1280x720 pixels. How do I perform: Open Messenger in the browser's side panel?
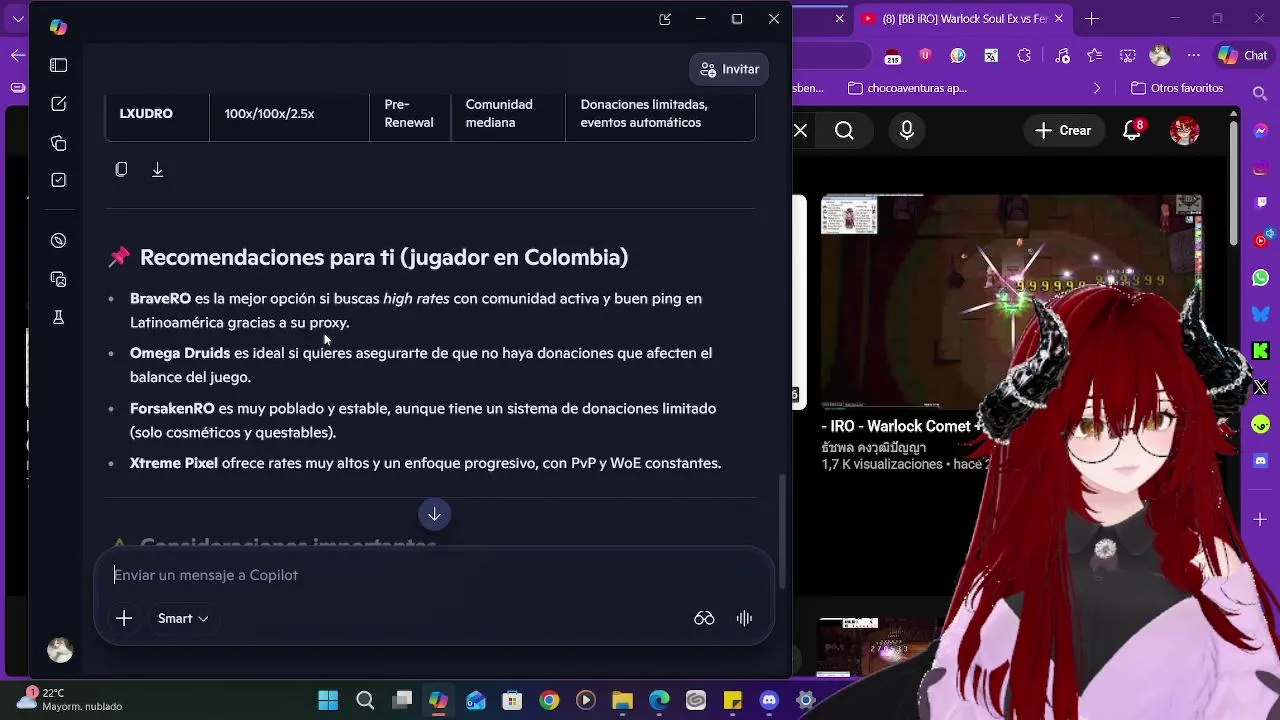(x=1261, y=132)
